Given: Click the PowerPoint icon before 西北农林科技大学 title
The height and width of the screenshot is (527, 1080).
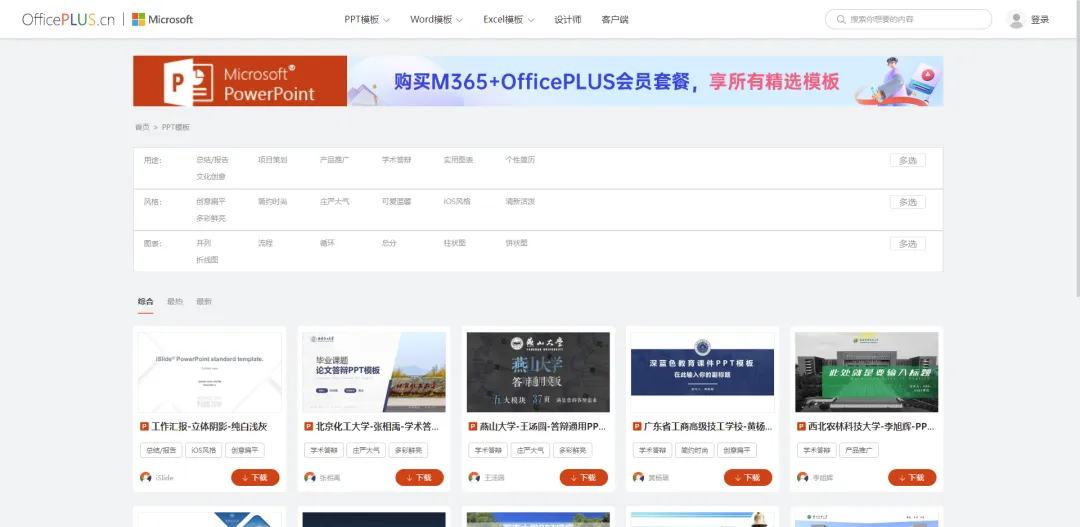Looking at the screenshot, I should coord(802,426).
